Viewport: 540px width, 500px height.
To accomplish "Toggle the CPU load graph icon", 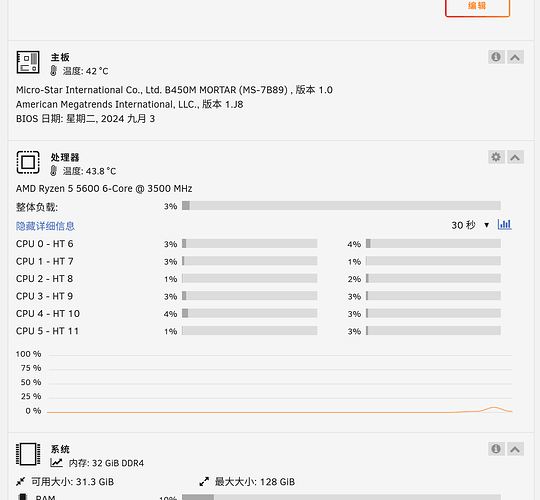I will coord(505,225).
